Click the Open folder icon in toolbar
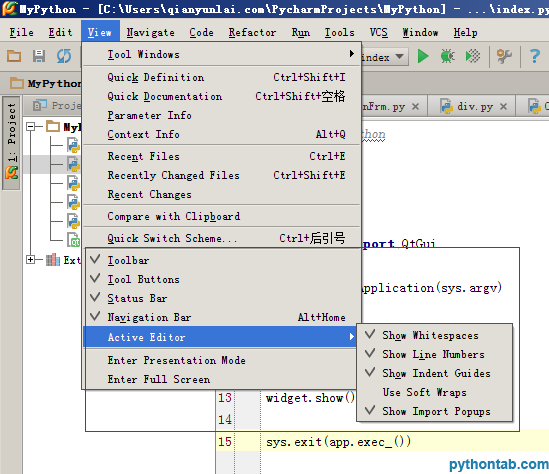Viewport: 549px width, 474px height. coord(14,56)
